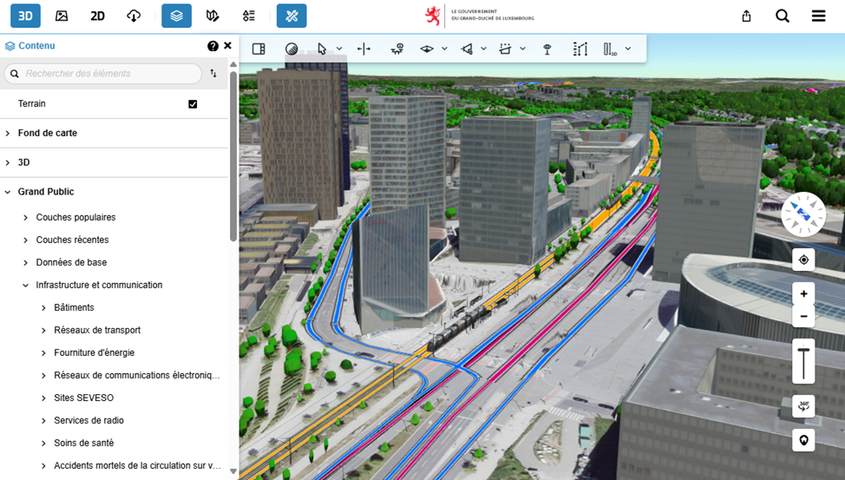This screenshot has height=480, width=845.
Task: Open the share icon in top bar
Action: pos(746,16)
